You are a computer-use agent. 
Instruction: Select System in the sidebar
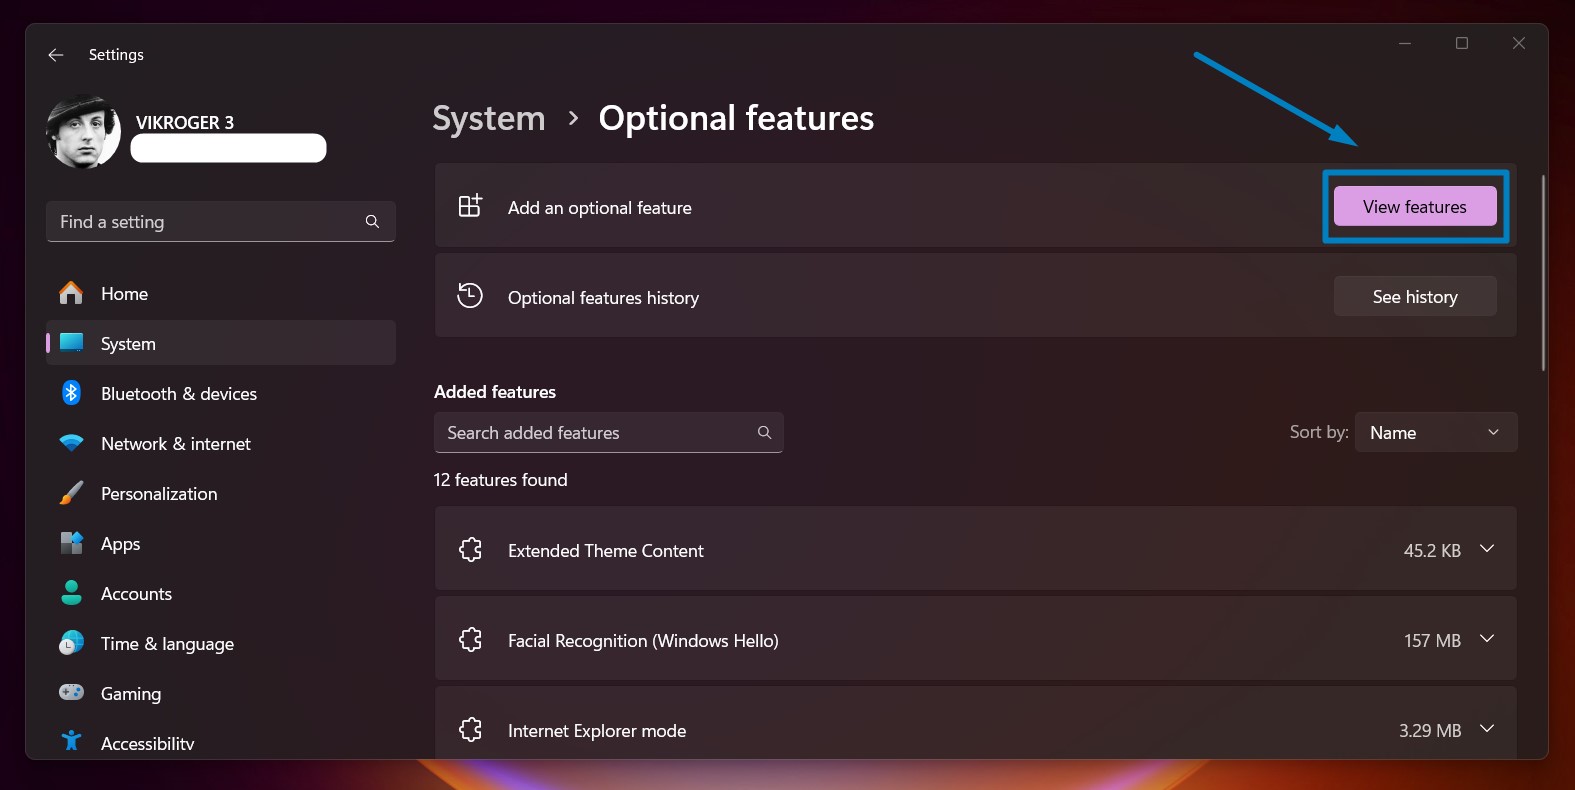tap(221, 343)
